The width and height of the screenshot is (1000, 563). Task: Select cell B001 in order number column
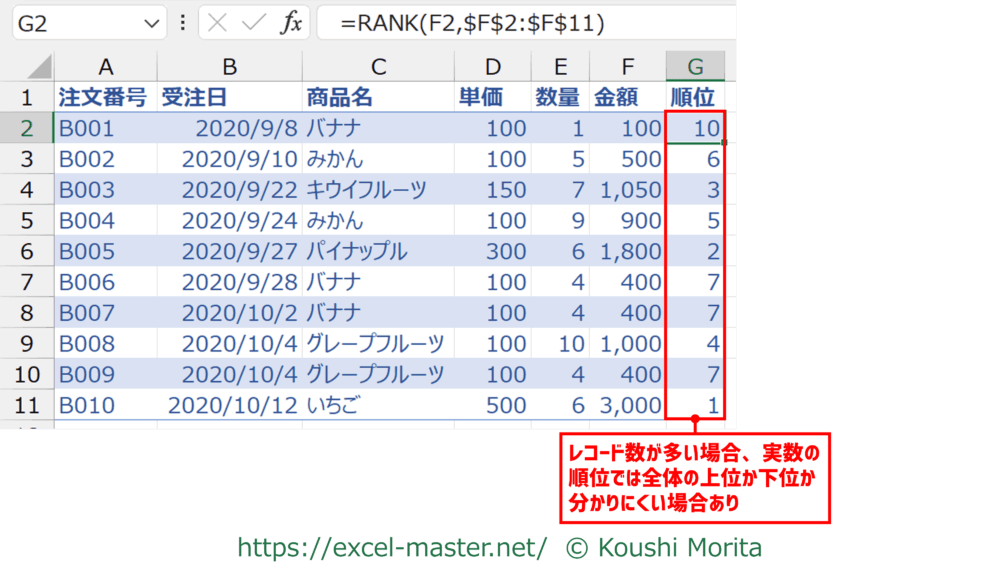(105, 128)
